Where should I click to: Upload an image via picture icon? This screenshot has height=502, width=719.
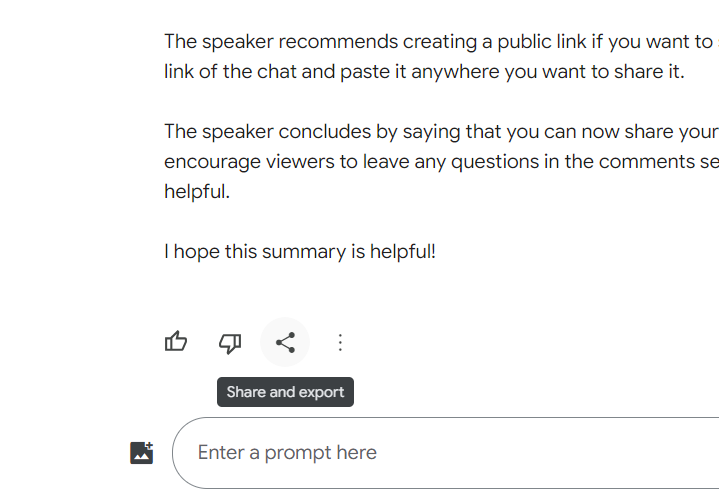[x=142, y=452]
